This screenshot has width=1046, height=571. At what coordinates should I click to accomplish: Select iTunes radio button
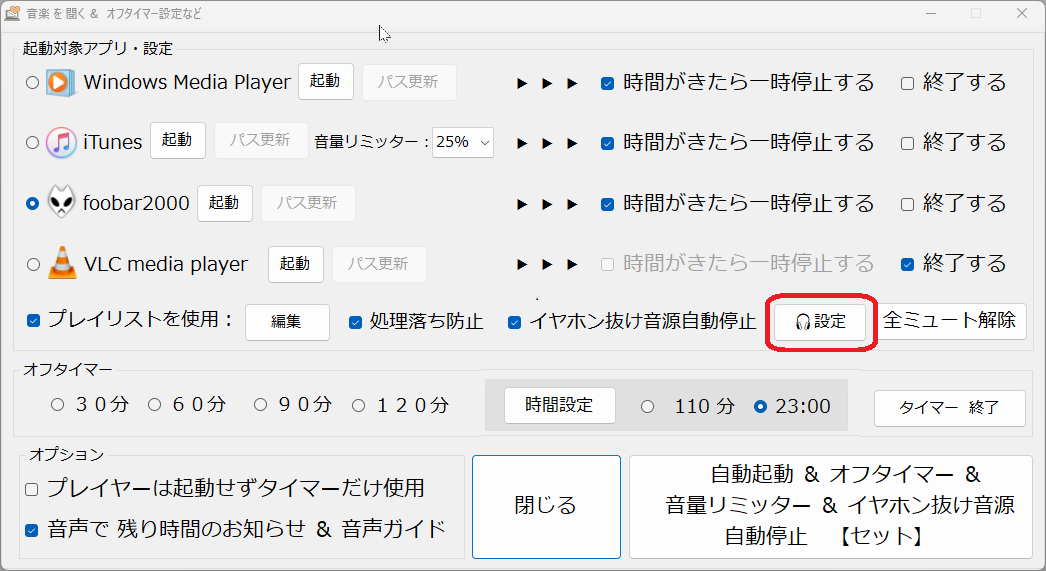point(32,142)
